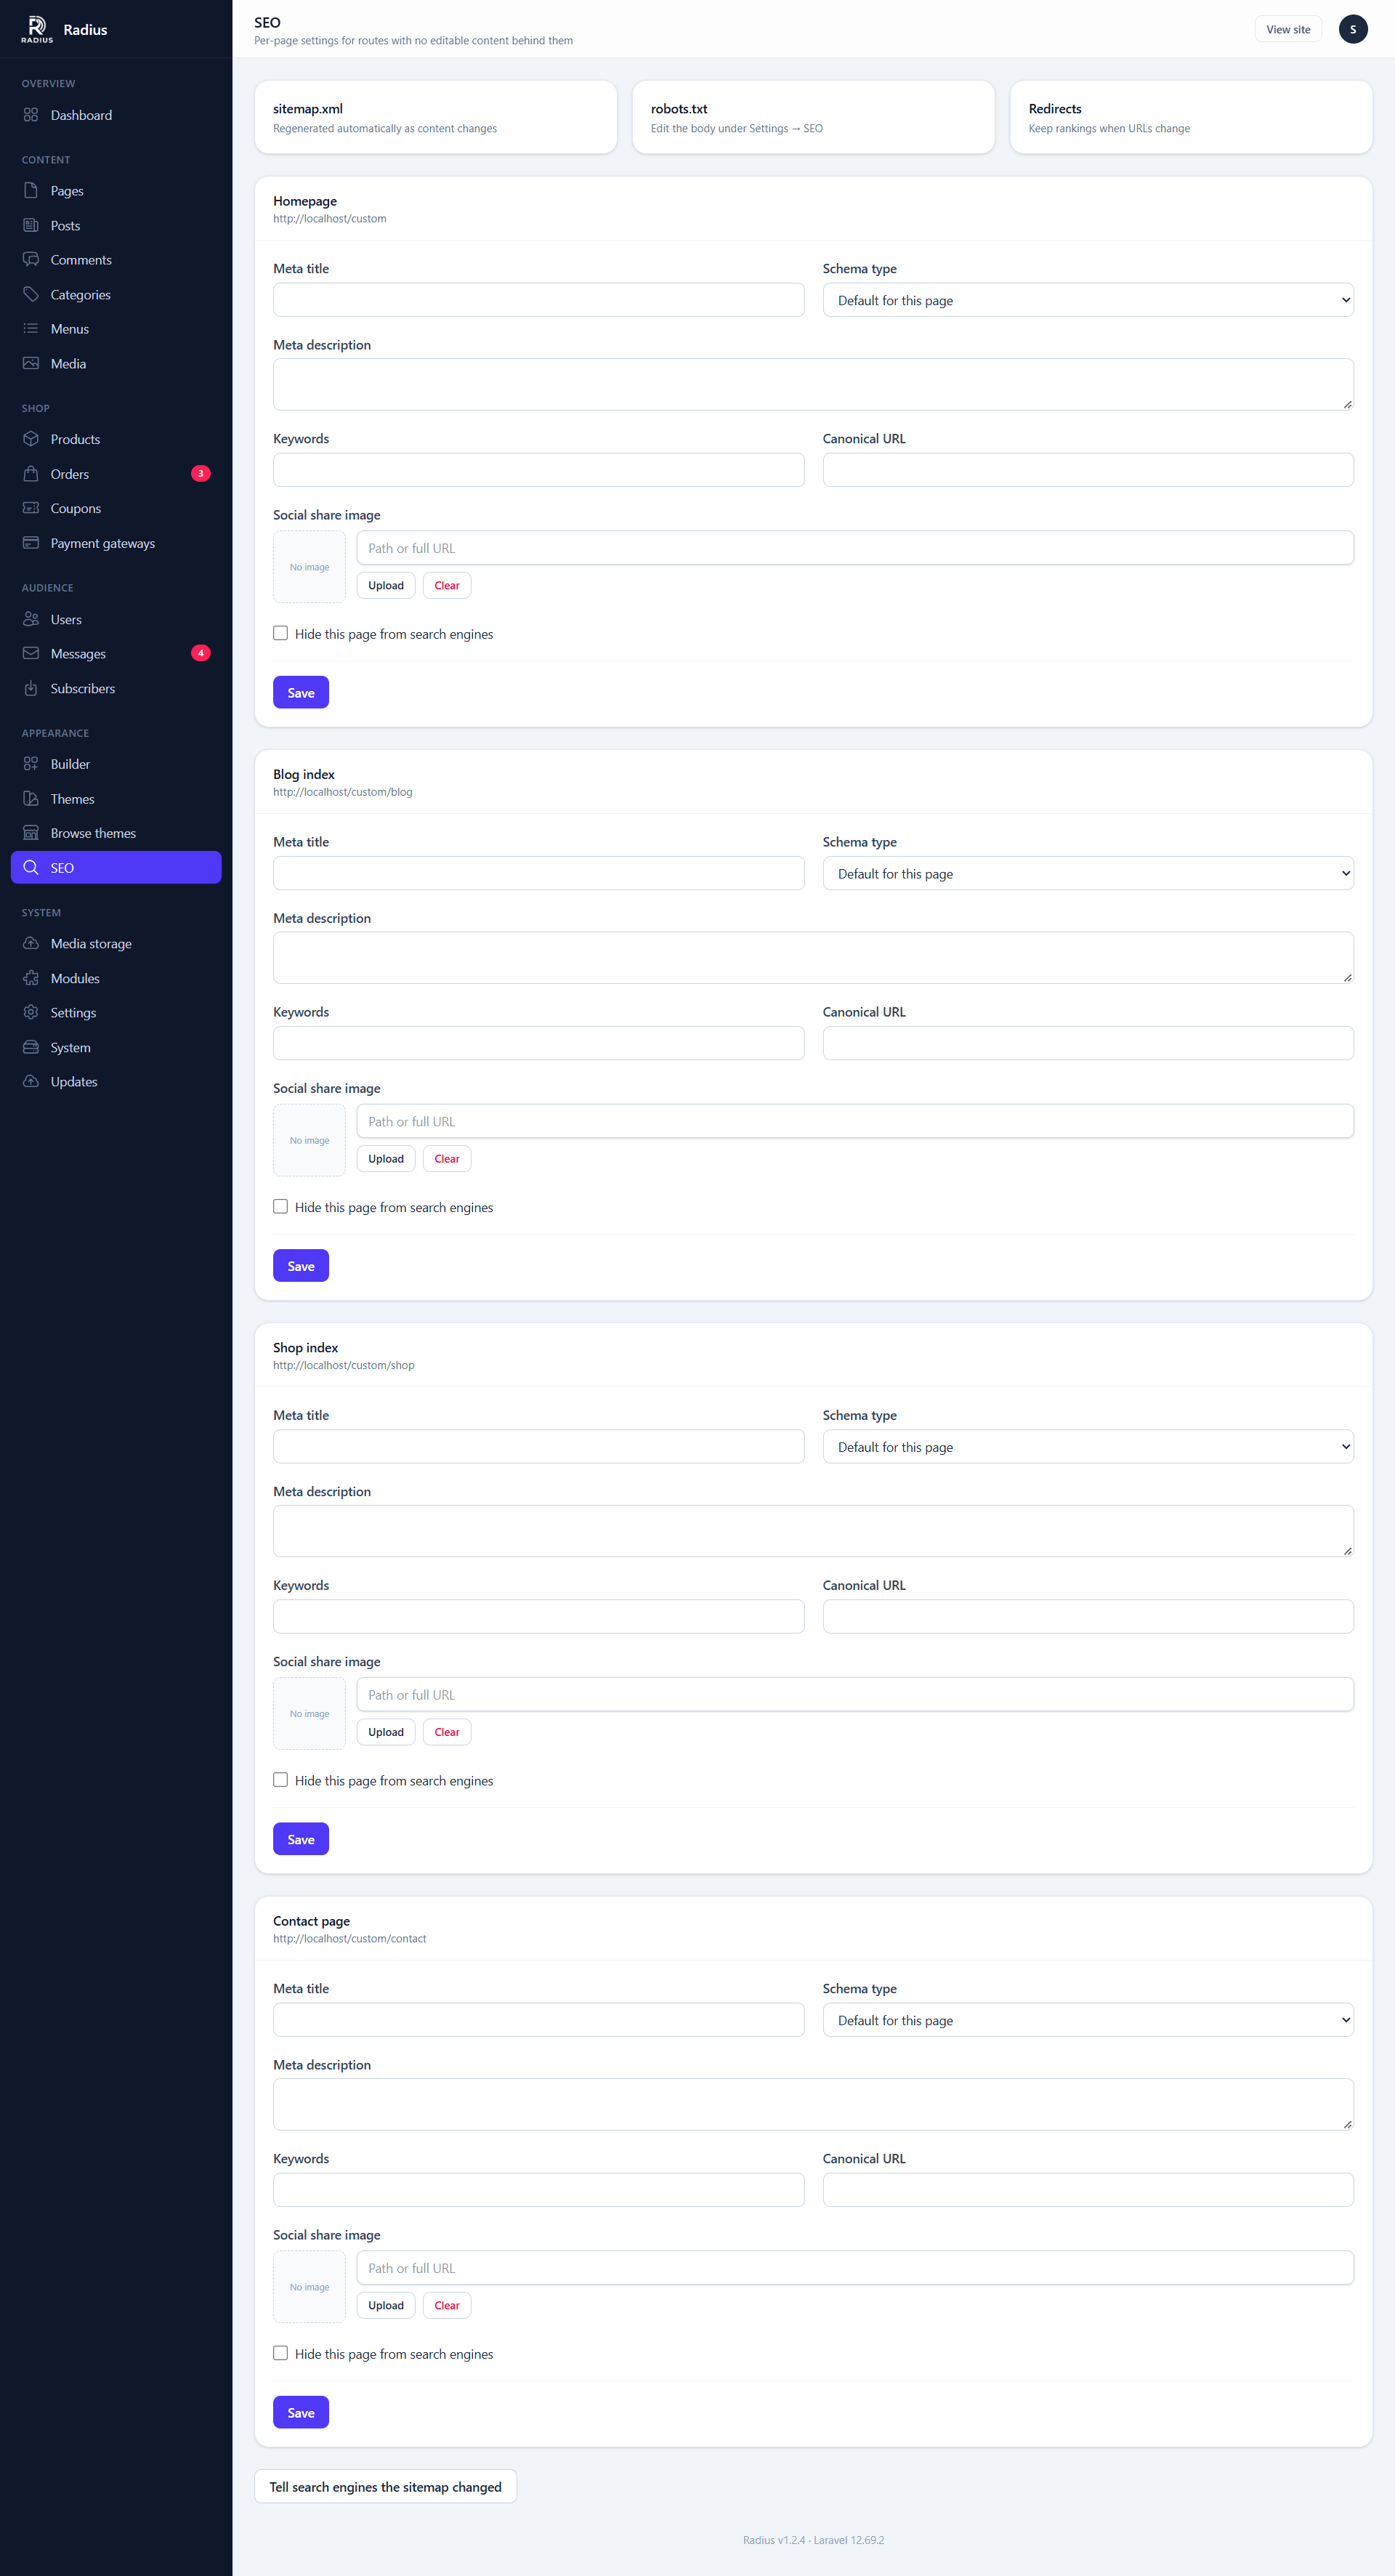Viewport: 1395px width, 2576px height.
Task: Tick Homepage 'Hide this page from search engines'
Action: click(x=280, y=633)
